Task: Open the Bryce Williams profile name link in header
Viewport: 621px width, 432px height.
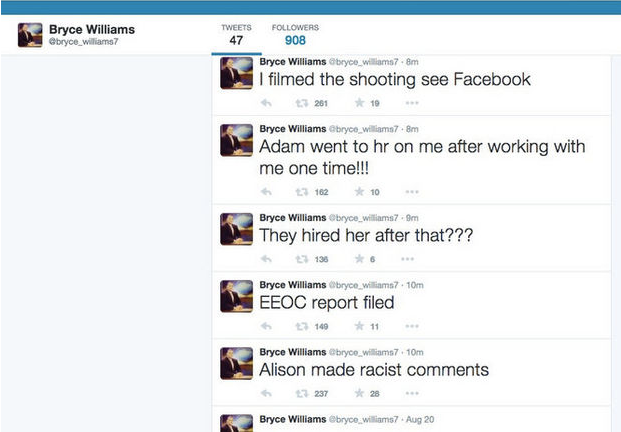Action: point(91,29)
